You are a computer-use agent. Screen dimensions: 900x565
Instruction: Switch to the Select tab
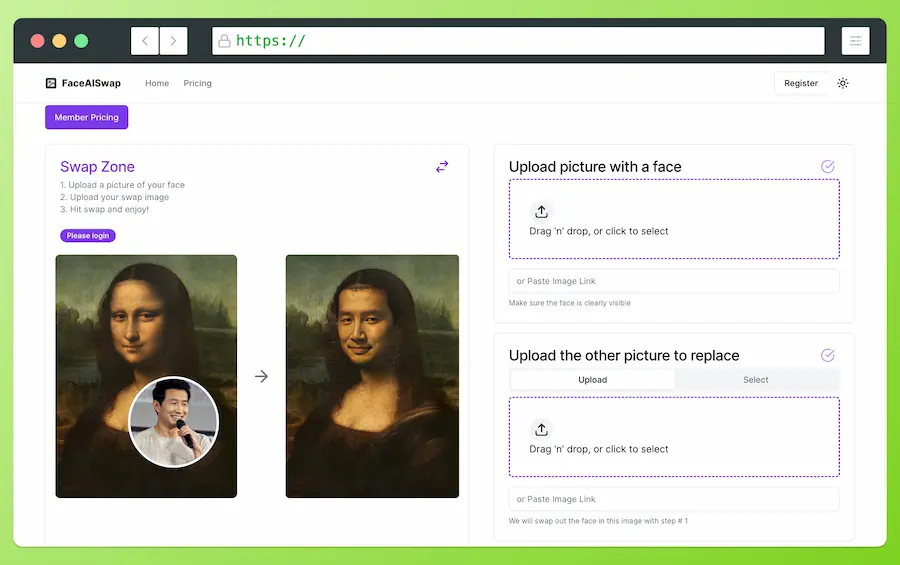[x=755, y=380]
